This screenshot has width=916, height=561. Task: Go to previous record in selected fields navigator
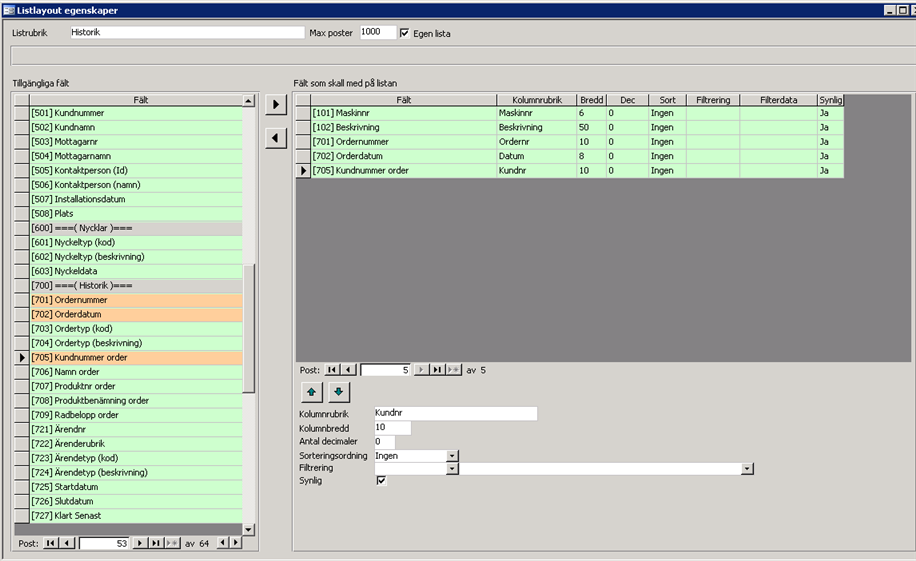tap(348, 370)
